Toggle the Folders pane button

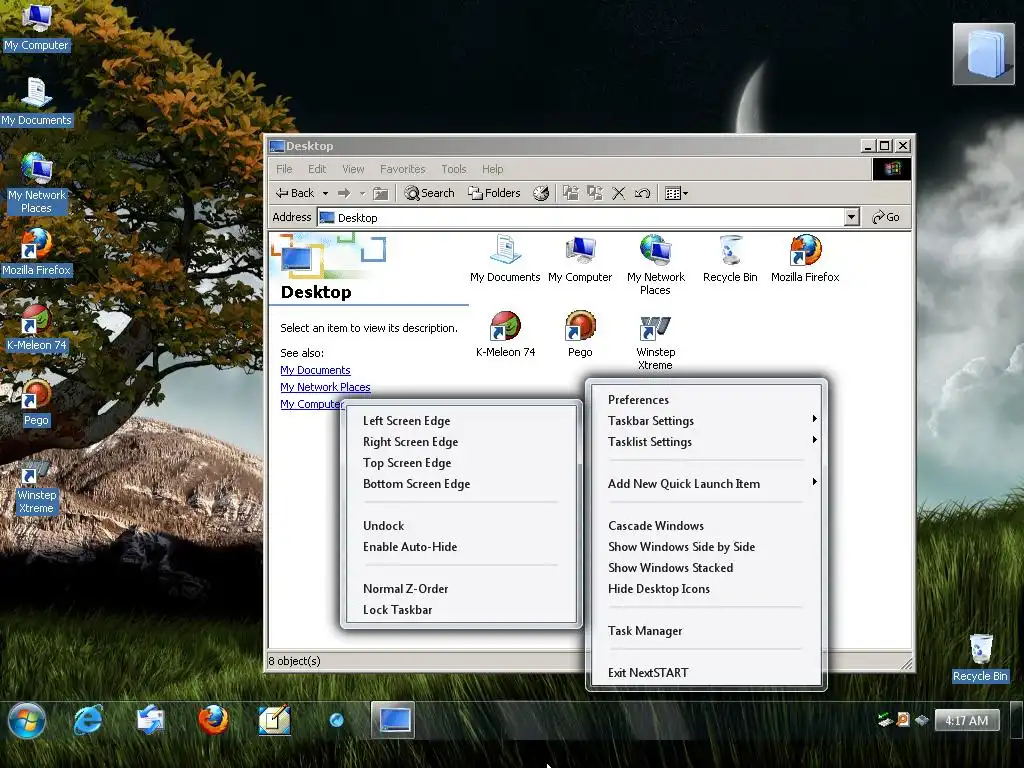coord(494,193)
